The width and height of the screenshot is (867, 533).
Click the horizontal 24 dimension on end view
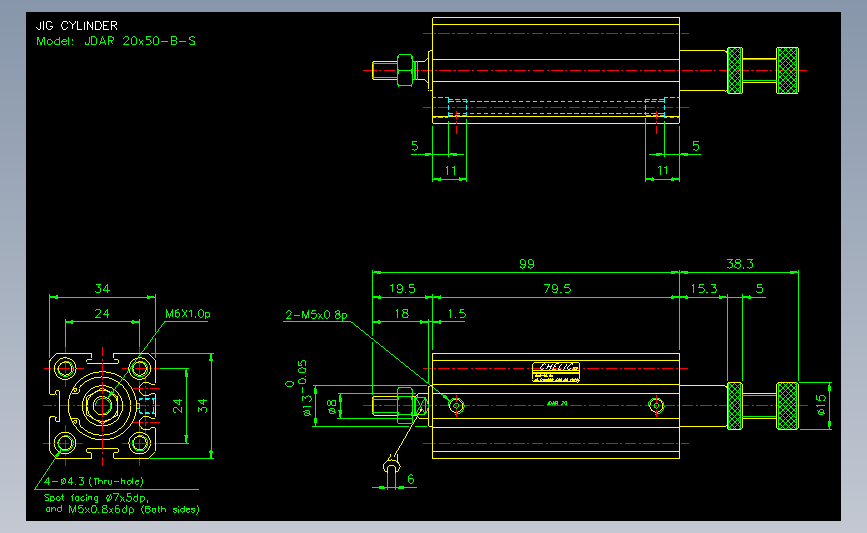tap(102, 314)
